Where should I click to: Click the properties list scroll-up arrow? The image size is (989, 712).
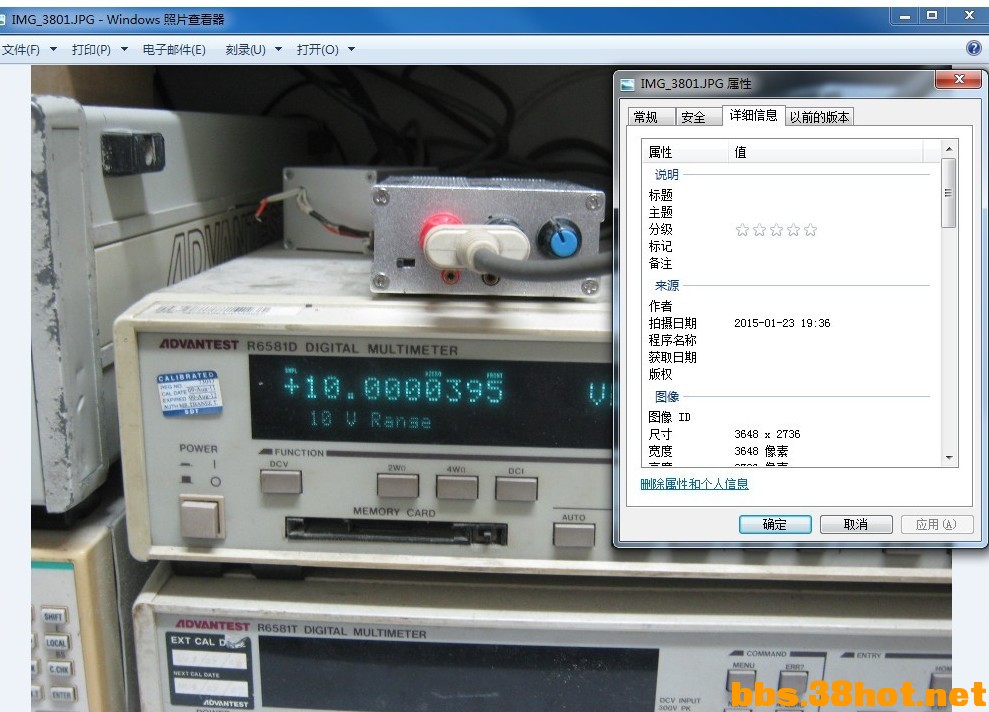pos(949,149)
